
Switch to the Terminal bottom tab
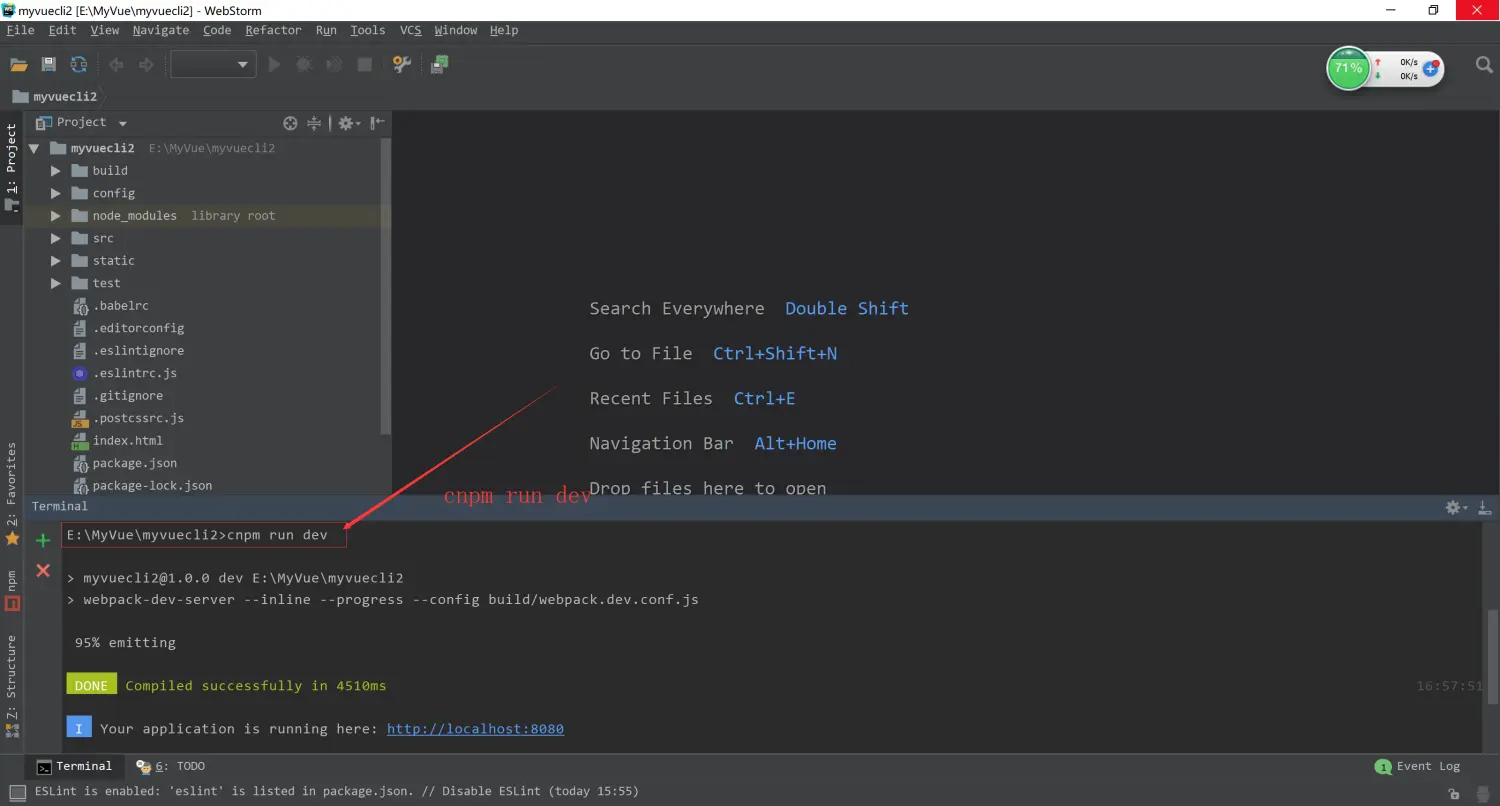[74, 767]
